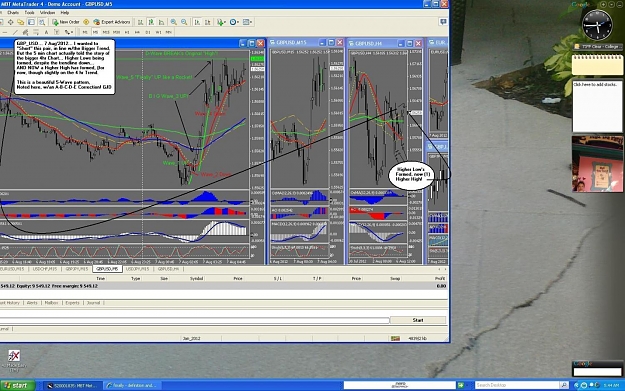The image size is (625, 391).
Task: Switch timeframe to M30
Action: tap(116, 32)
